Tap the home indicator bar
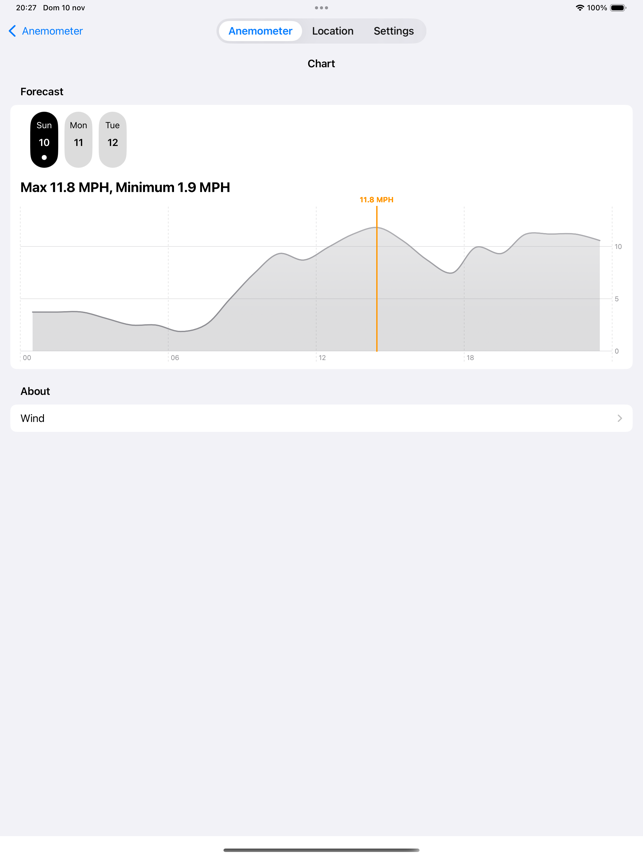This screenshot has width=643, height=857. tap(322, 850)
